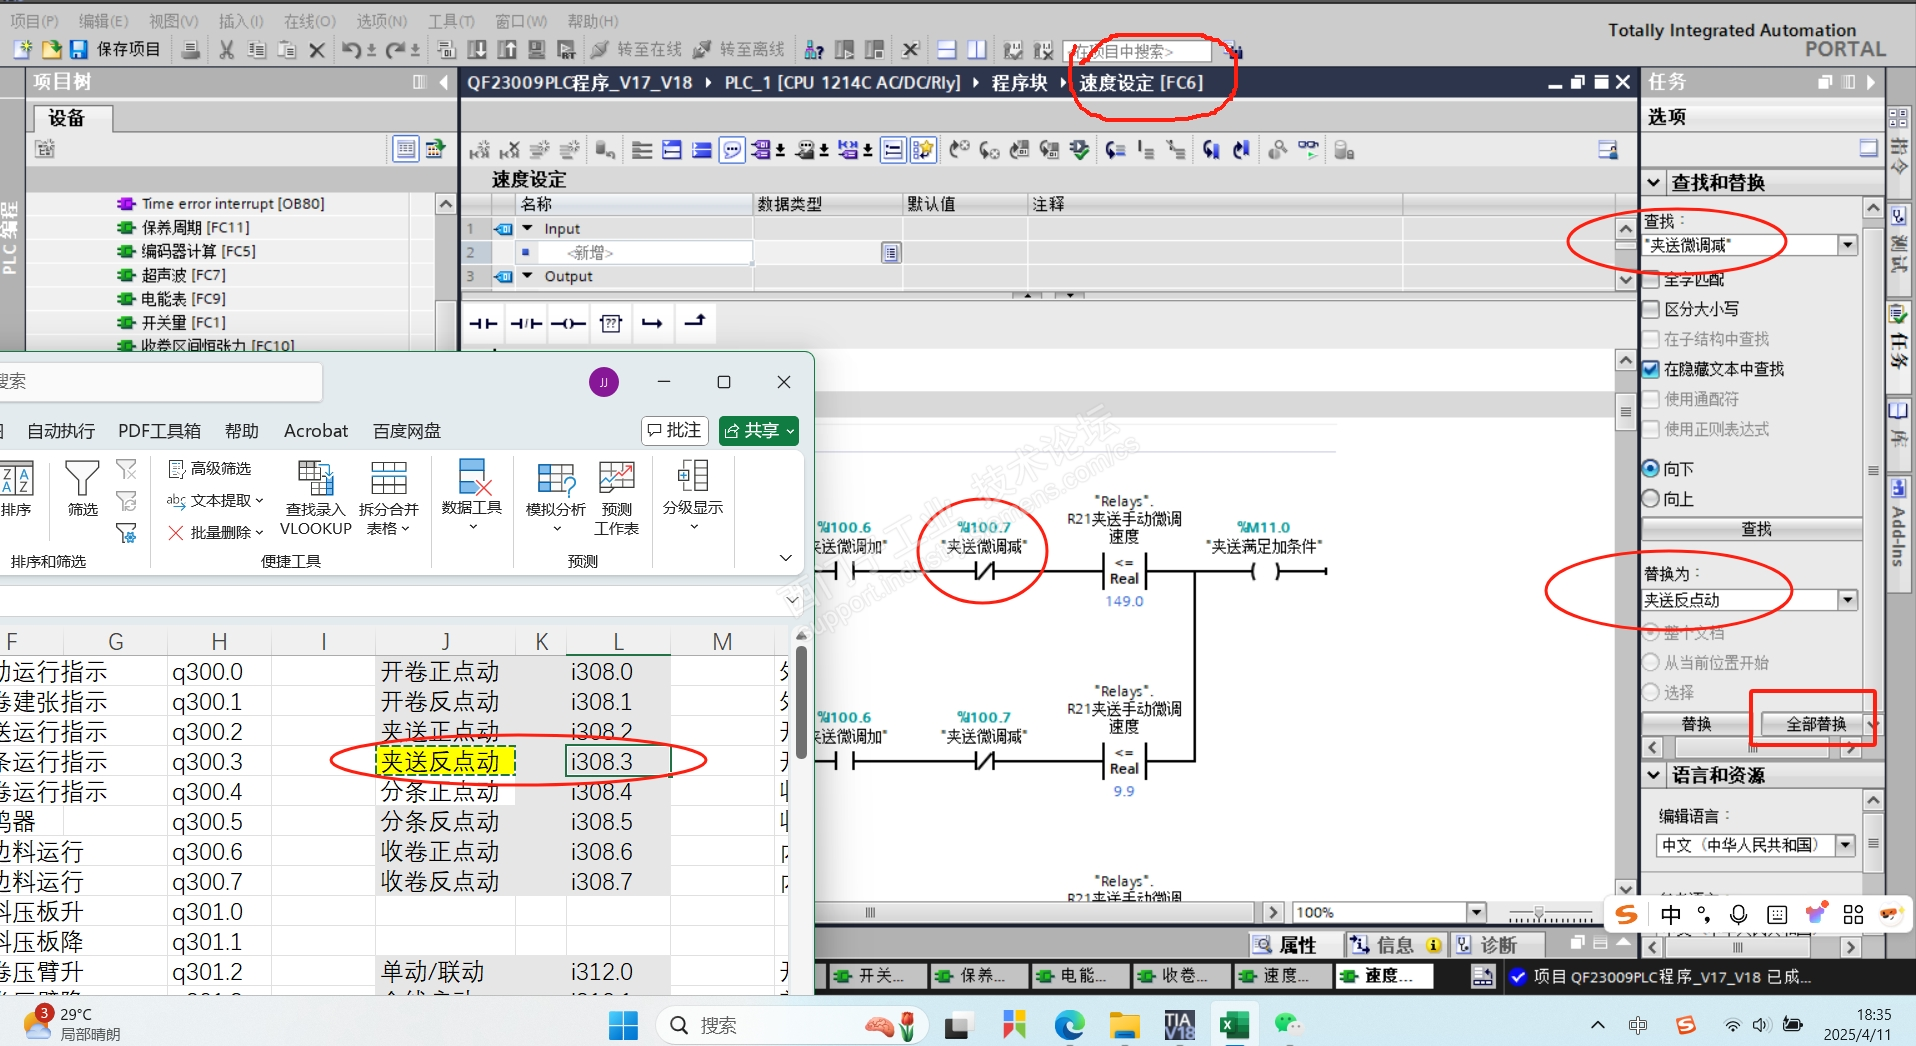
Task: Collapse the Output row in interface table
Action: point(528,277)
